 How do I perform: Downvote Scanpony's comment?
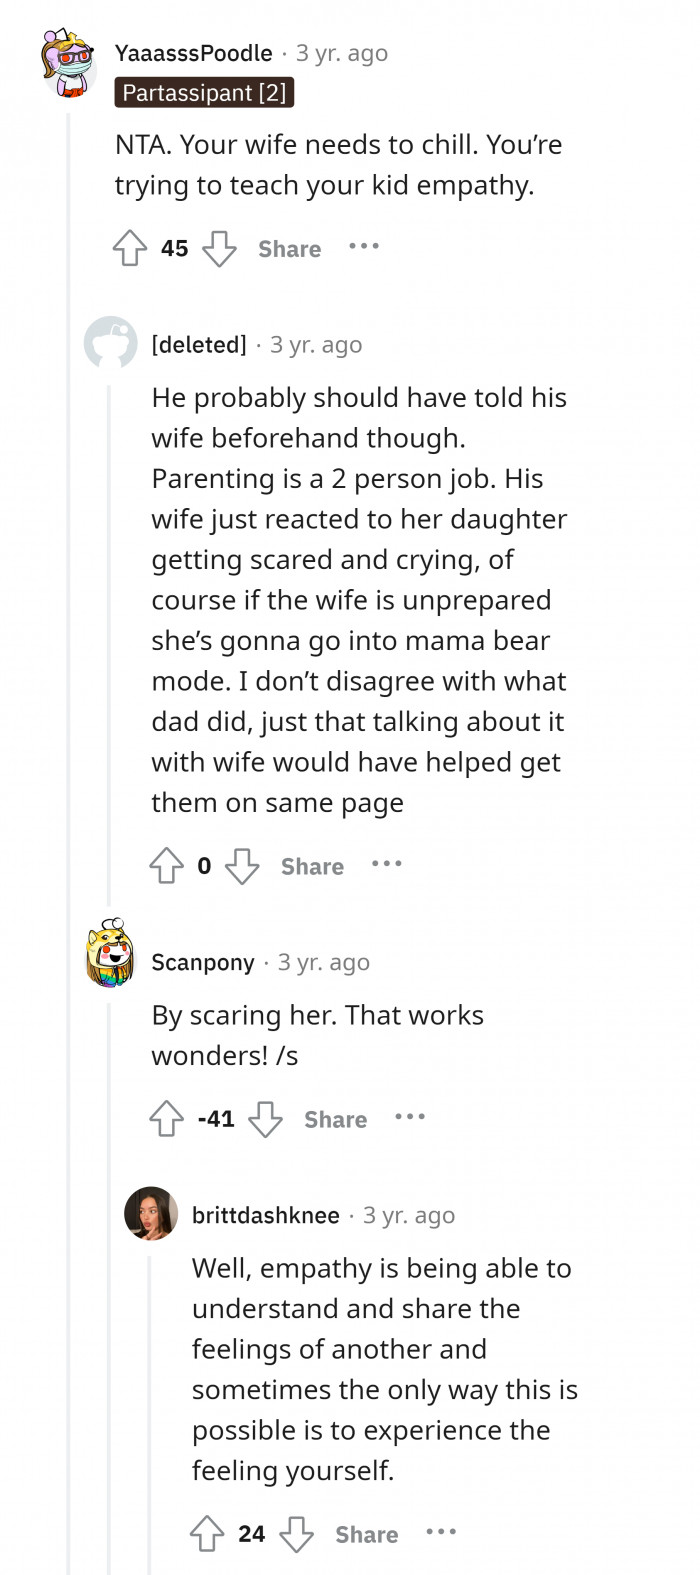click(265, 1120)
